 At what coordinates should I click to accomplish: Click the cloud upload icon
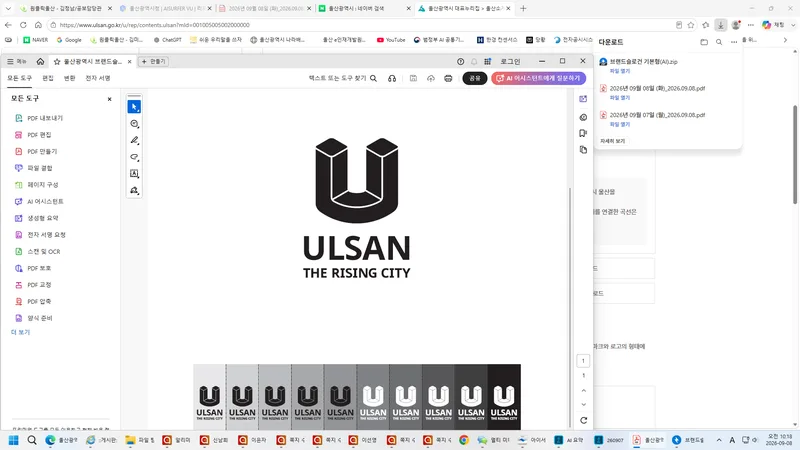pos(431,78)
